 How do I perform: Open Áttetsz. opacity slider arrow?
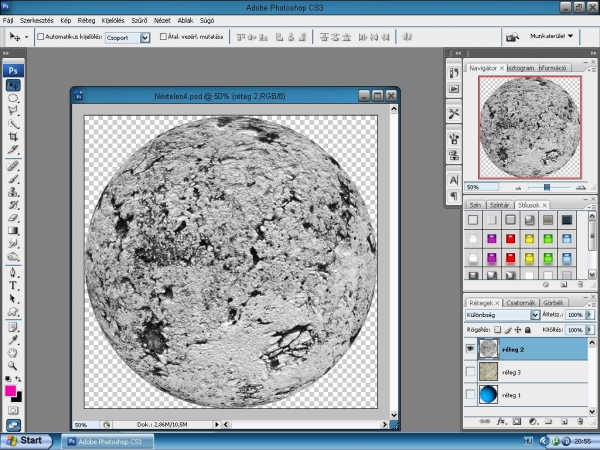tap(589, 315)
